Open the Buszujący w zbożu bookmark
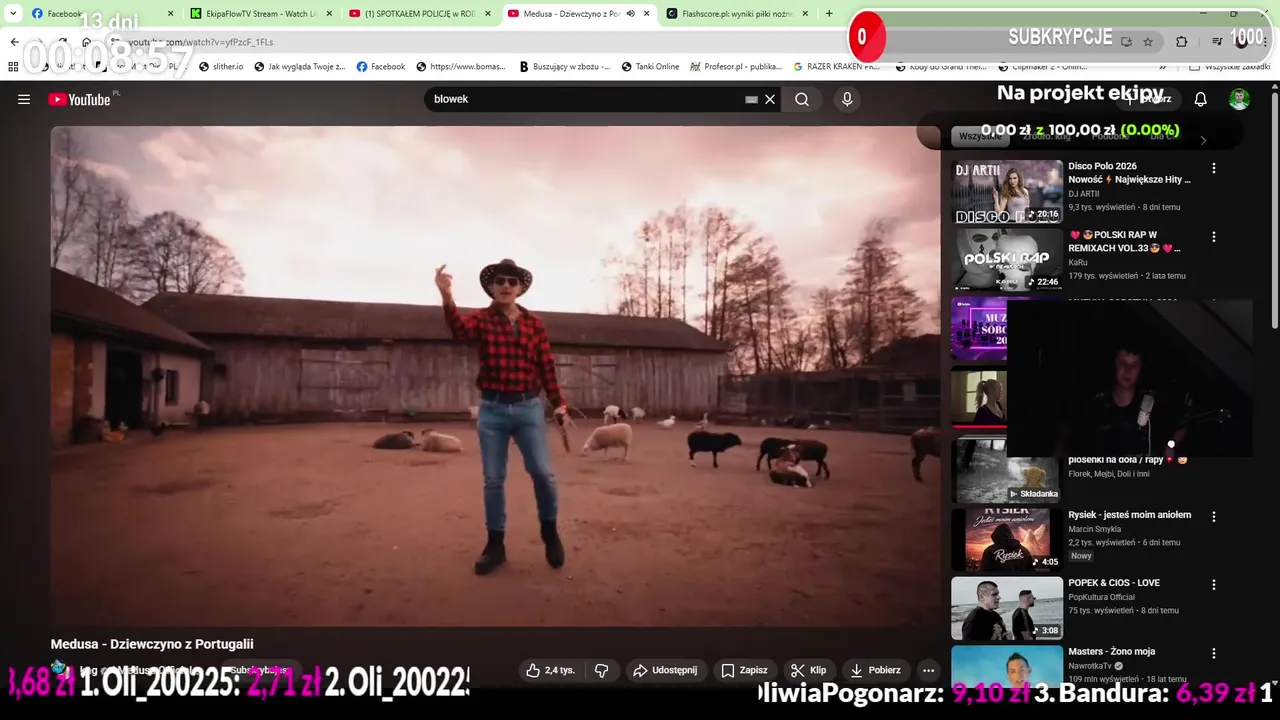 click(x=564, y=67)
